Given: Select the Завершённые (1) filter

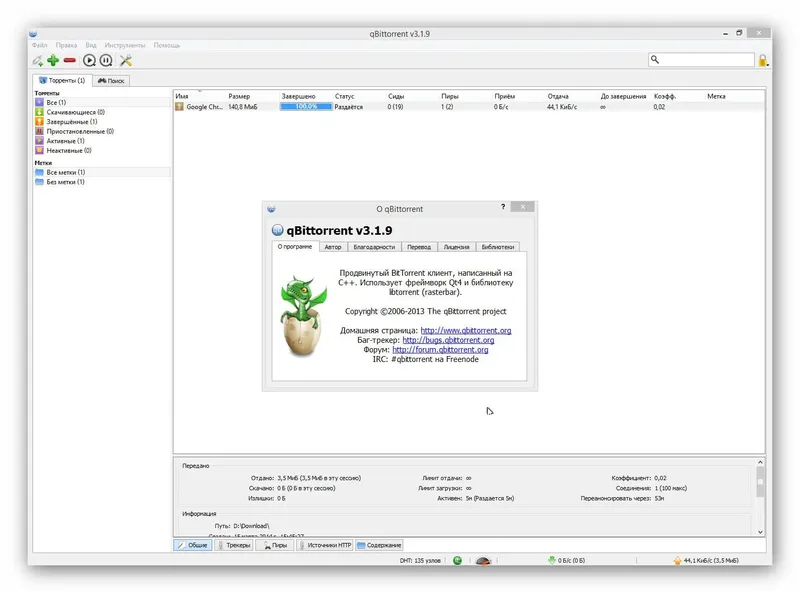Looking at the screenshot, I should point(102,122).
